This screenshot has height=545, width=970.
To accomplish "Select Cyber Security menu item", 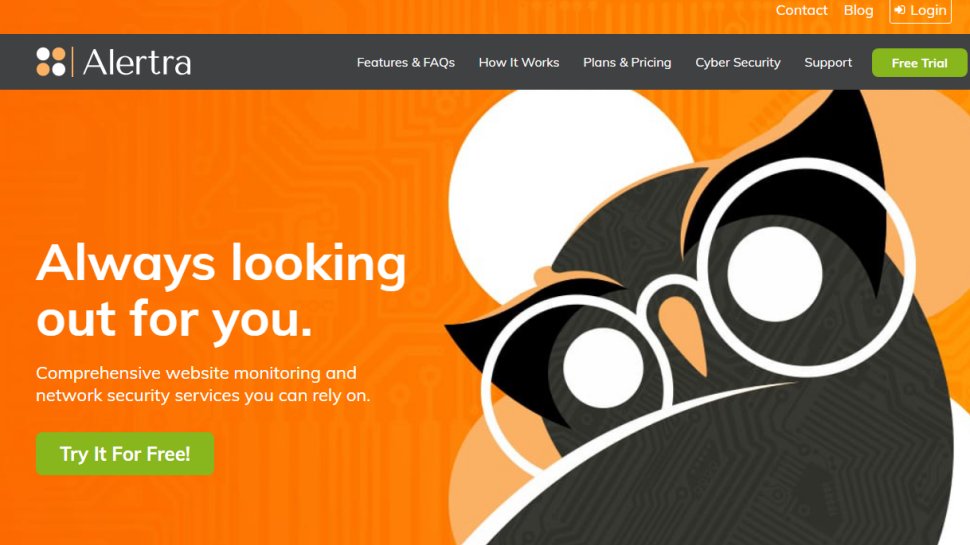I will pyautogui.click(x=737, y=62).
